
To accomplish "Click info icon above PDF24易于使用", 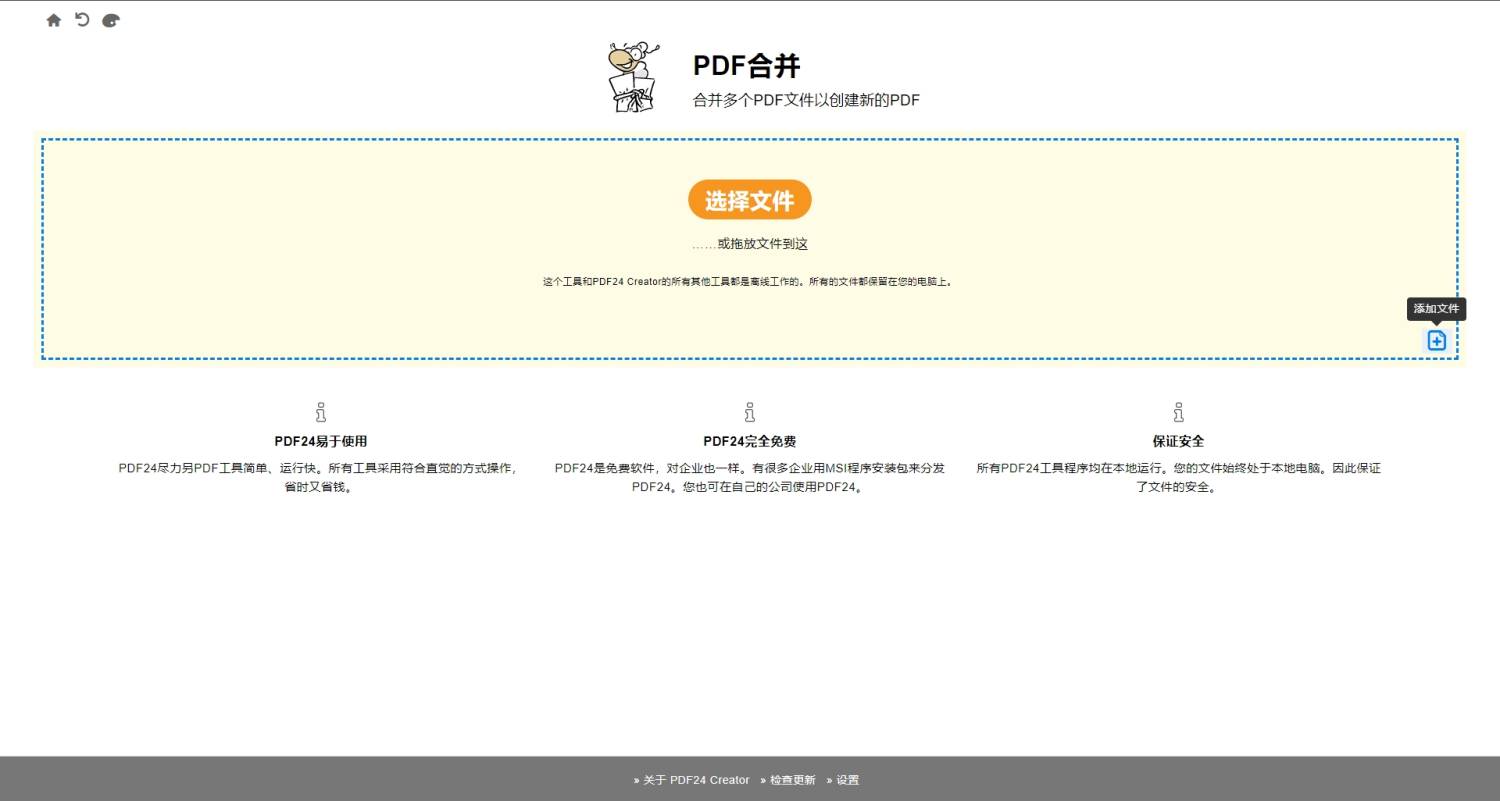I will [321, 412].
